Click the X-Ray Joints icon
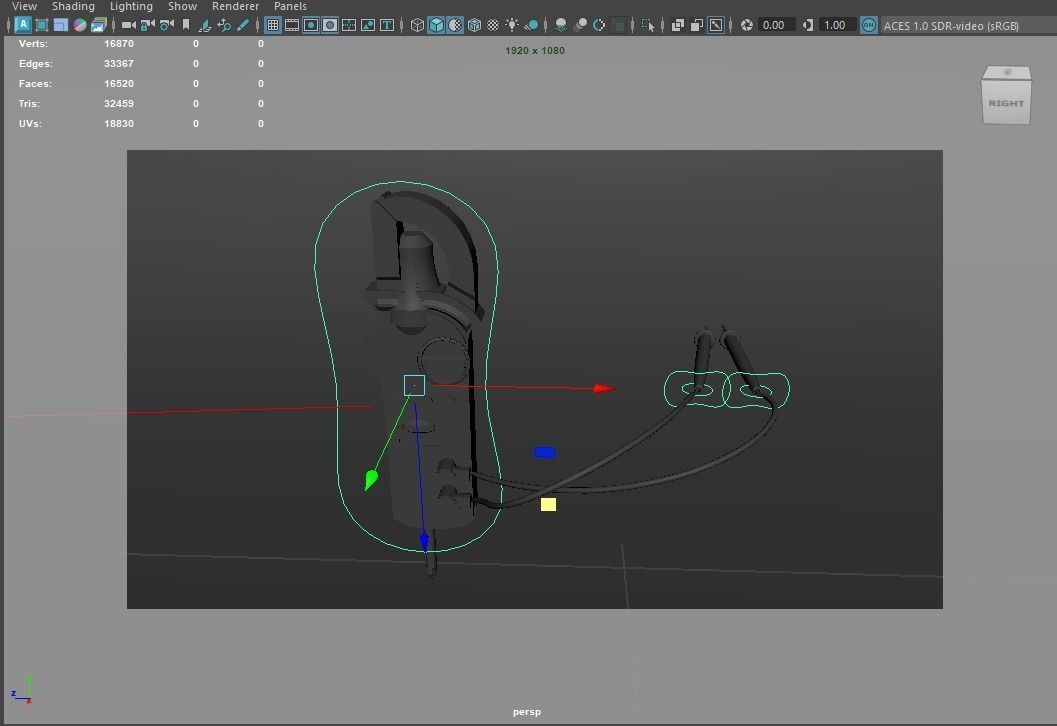The width and height of the screenshot is (1057, 726). pyautogui.click(x=716, y=25)
